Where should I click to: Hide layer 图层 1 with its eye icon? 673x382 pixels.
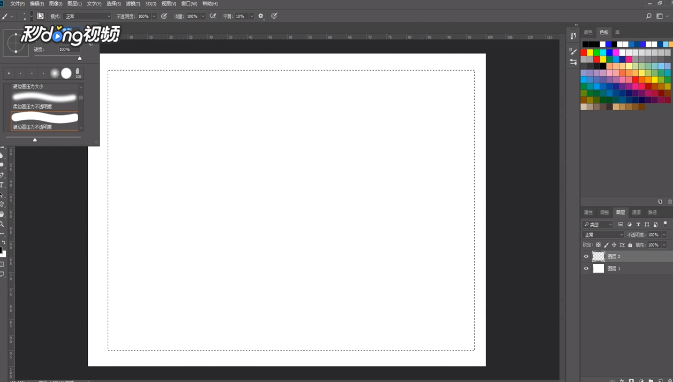(x=586, y=269)
